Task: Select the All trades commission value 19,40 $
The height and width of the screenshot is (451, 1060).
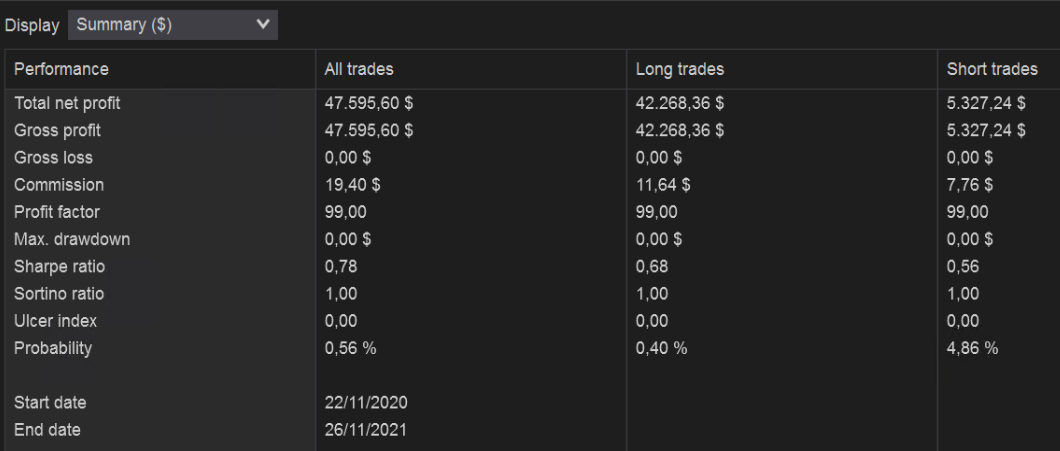Action: [x=353, y=185]
